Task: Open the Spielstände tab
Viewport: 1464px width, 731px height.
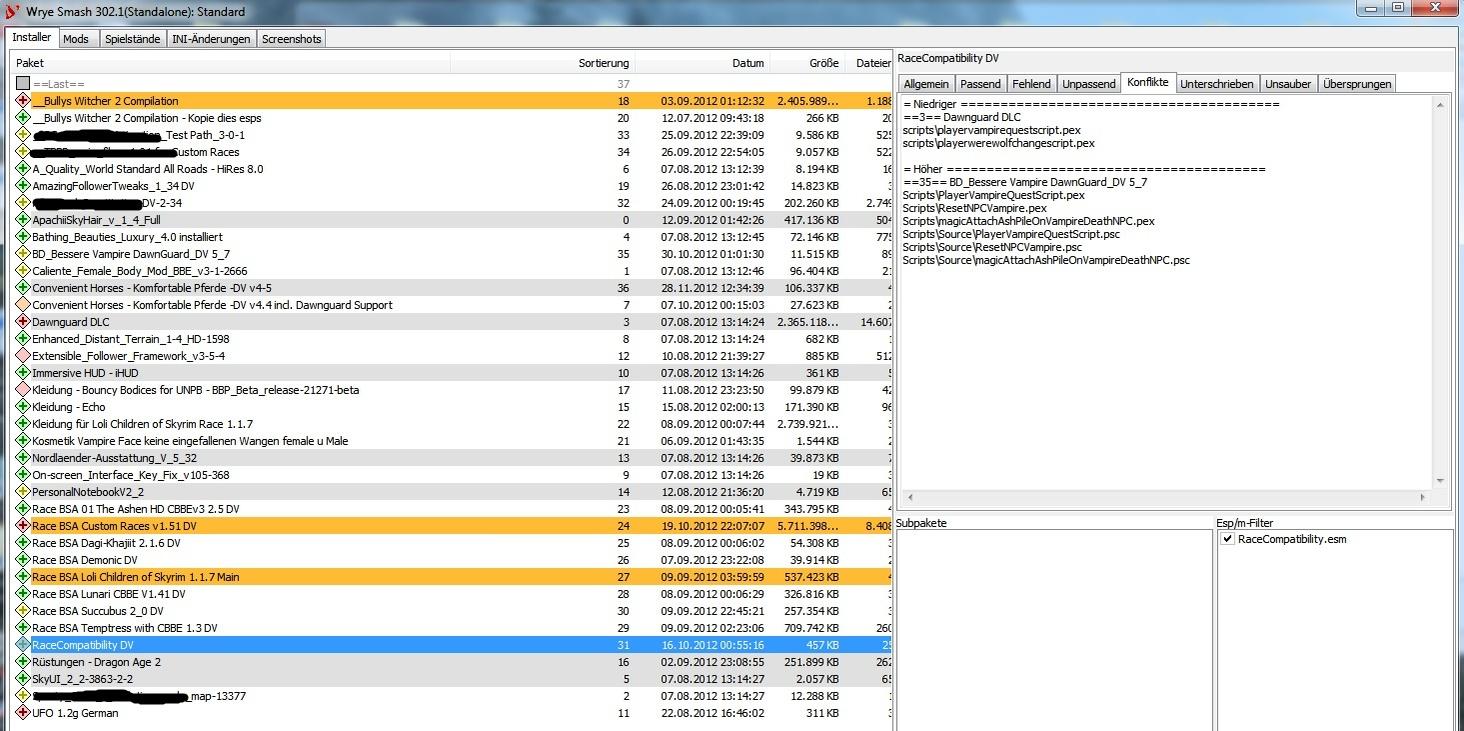Action: coord(131,39)
